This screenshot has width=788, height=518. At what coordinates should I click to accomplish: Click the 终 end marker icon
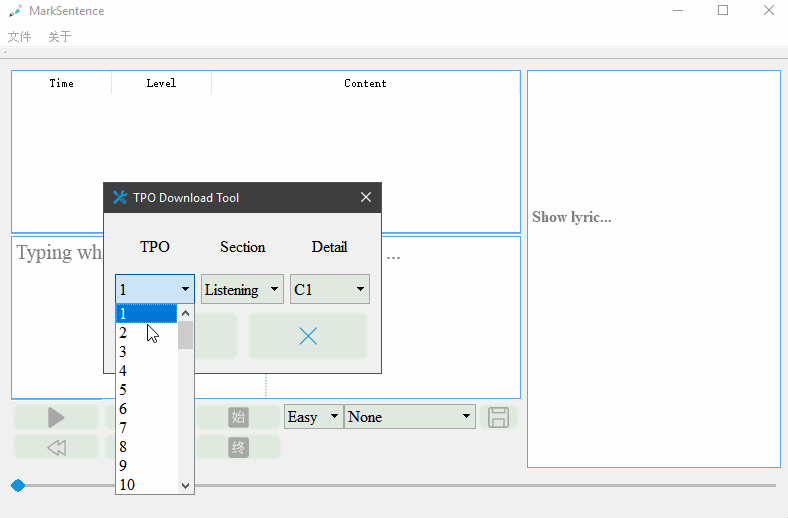click(x=238, y=447)
